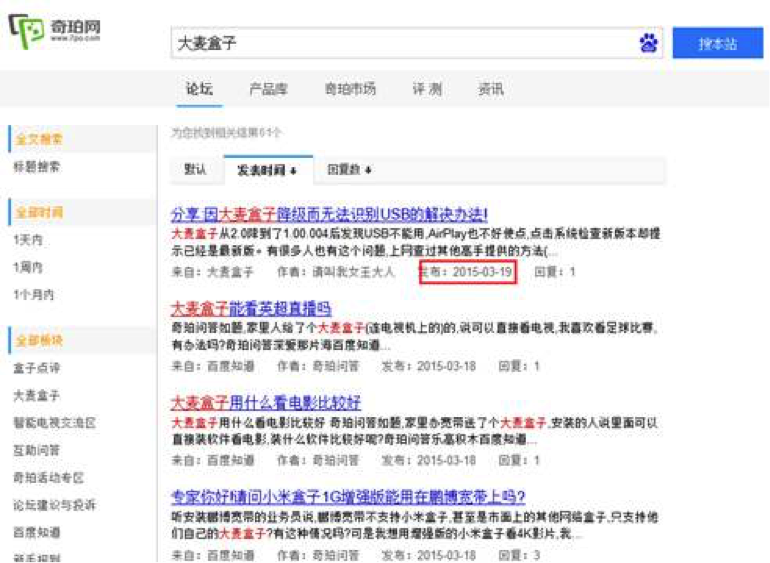Image resolution: width=770 pixels, height=563 pixels.
Task: Open the 评测 tab
Action: 427,89
